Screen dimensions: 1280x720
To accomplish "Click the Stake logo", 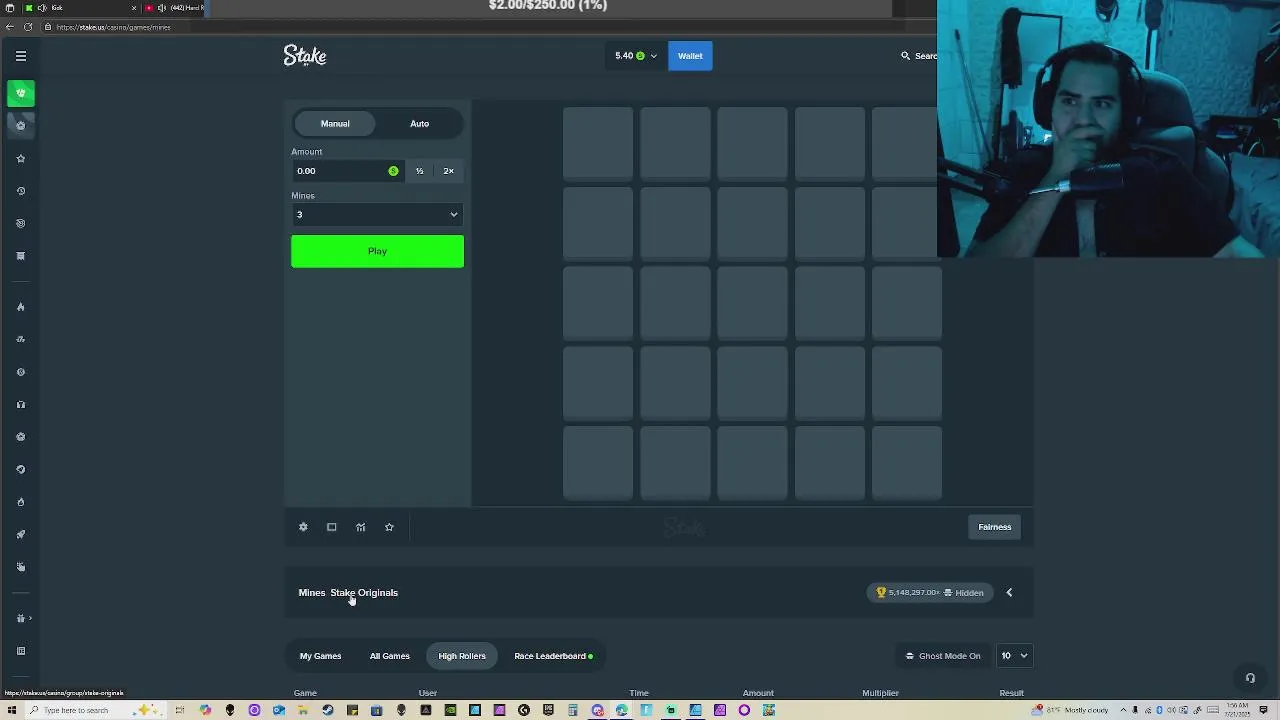I will [x=305, y=56].
